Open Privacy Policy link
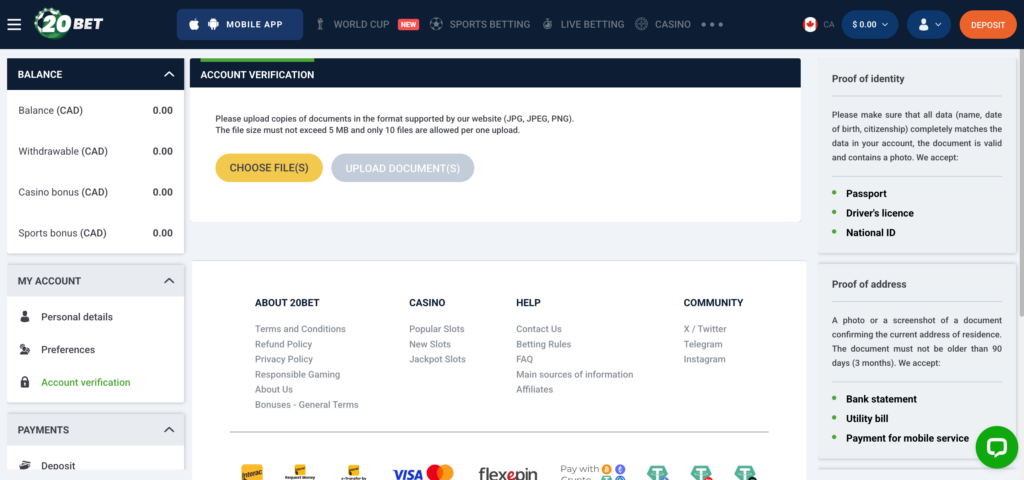Image resolution: width=1024 pixels, height=480 pixels. [284, 359]
